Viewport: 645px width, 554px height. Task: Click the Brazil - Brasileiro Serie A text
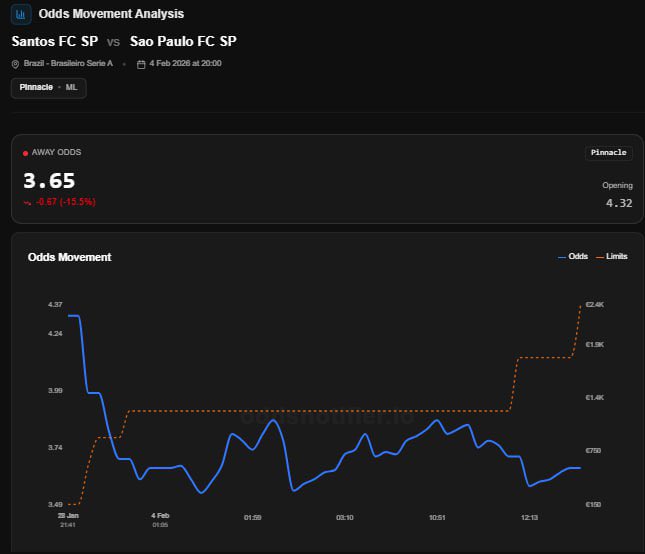[x=68, y=63]
